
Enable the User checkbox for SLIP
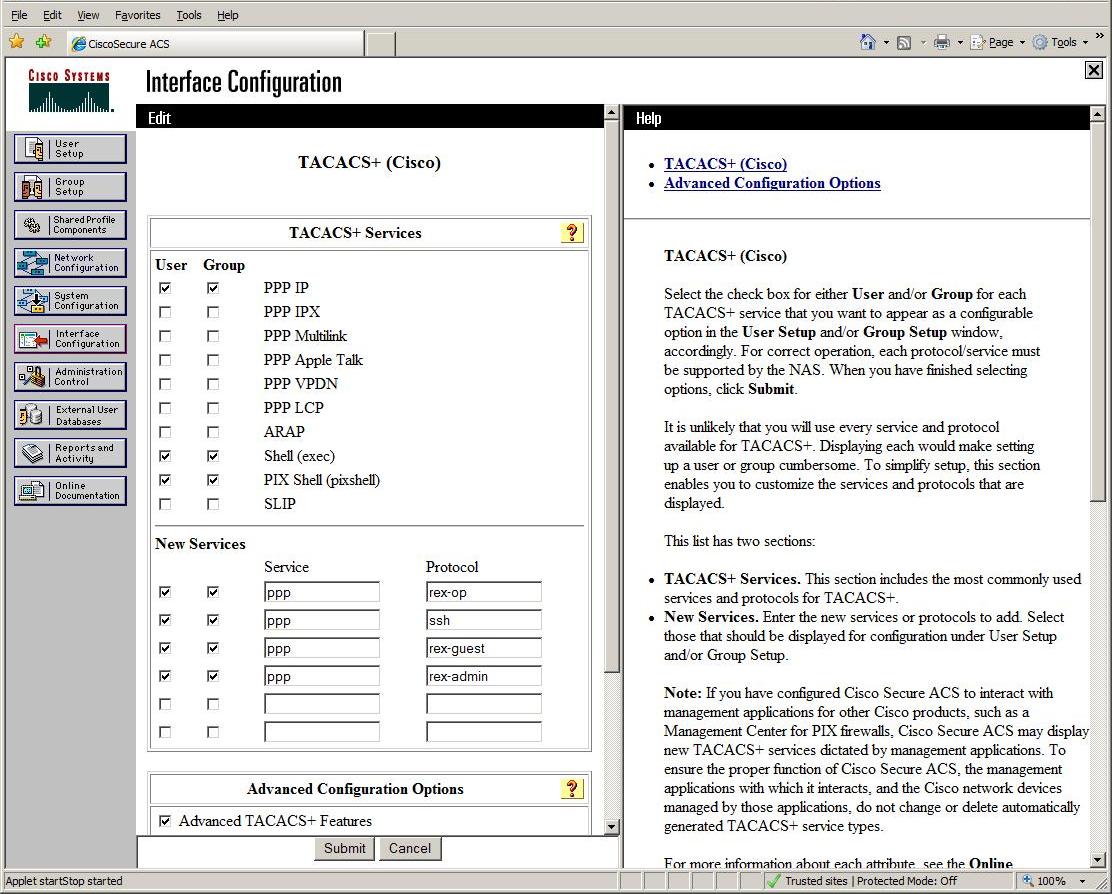coord(165,504)
